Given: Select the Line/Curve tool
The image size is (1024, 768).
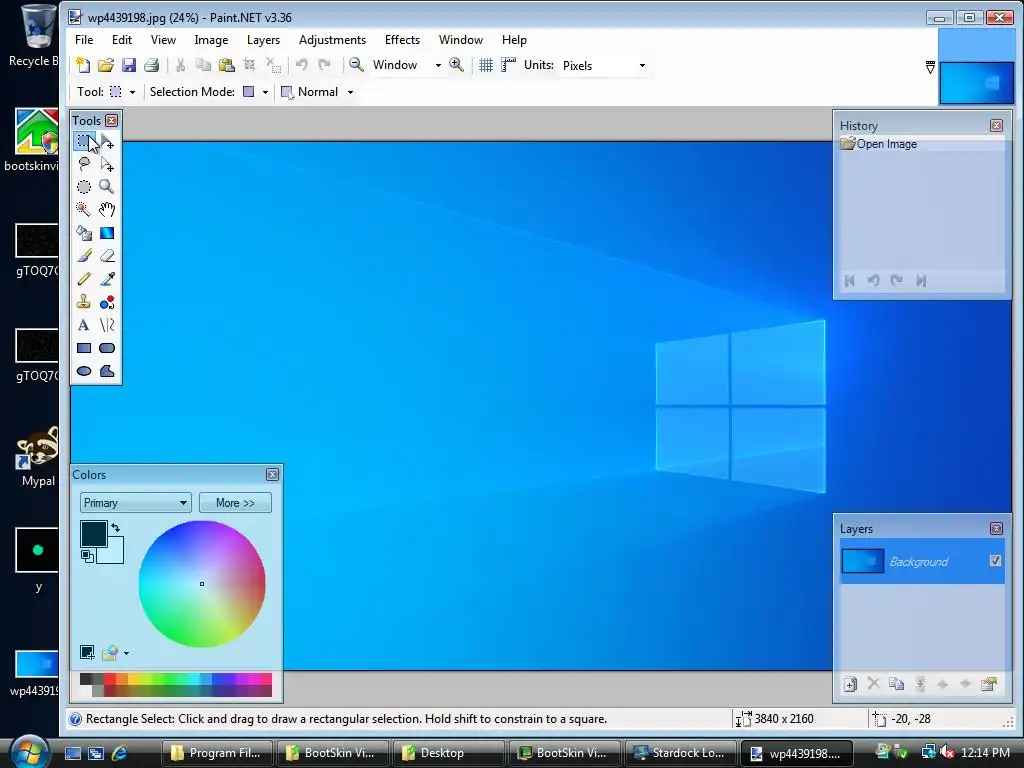Looking at the screenshot, I should pyautogui.click(x=107, y=325).
